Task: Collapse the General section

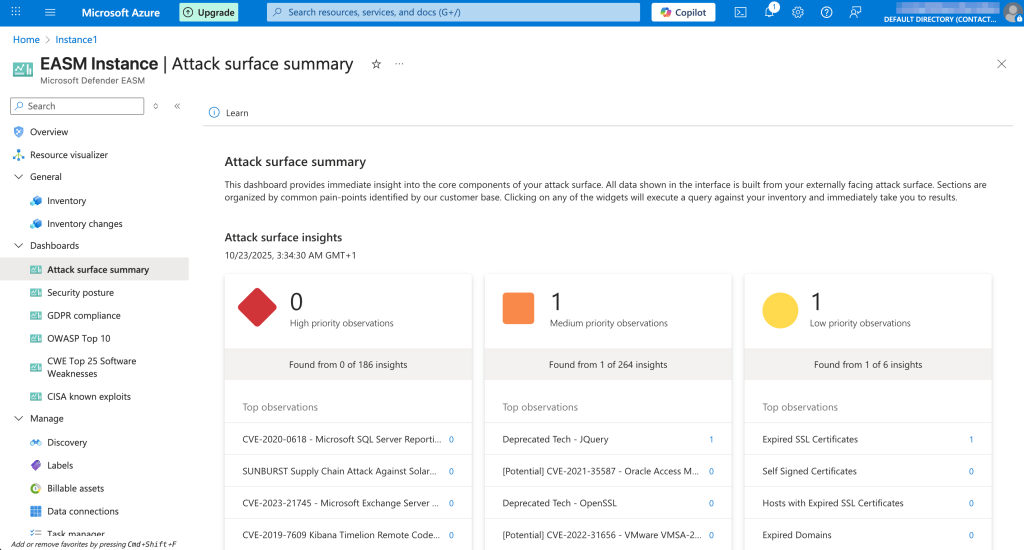Action: pos(18,177)
